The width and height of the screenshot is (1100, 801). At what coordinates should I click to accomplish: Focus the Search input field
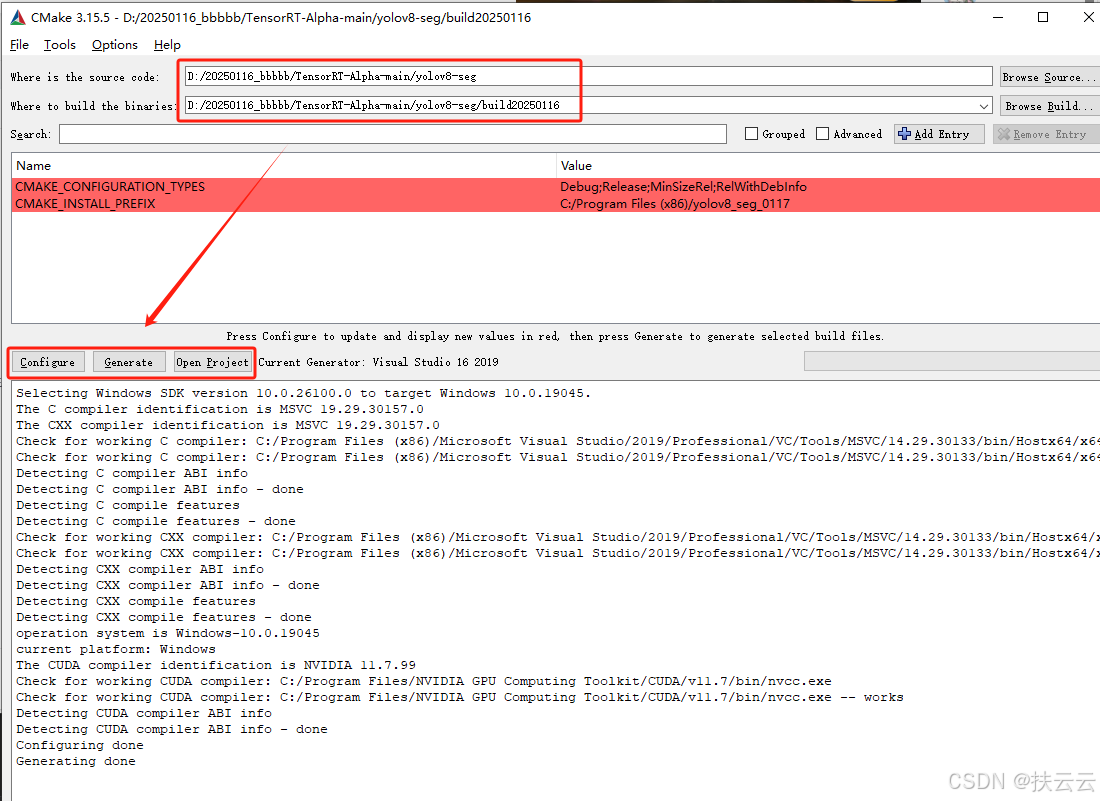point(393,134)
